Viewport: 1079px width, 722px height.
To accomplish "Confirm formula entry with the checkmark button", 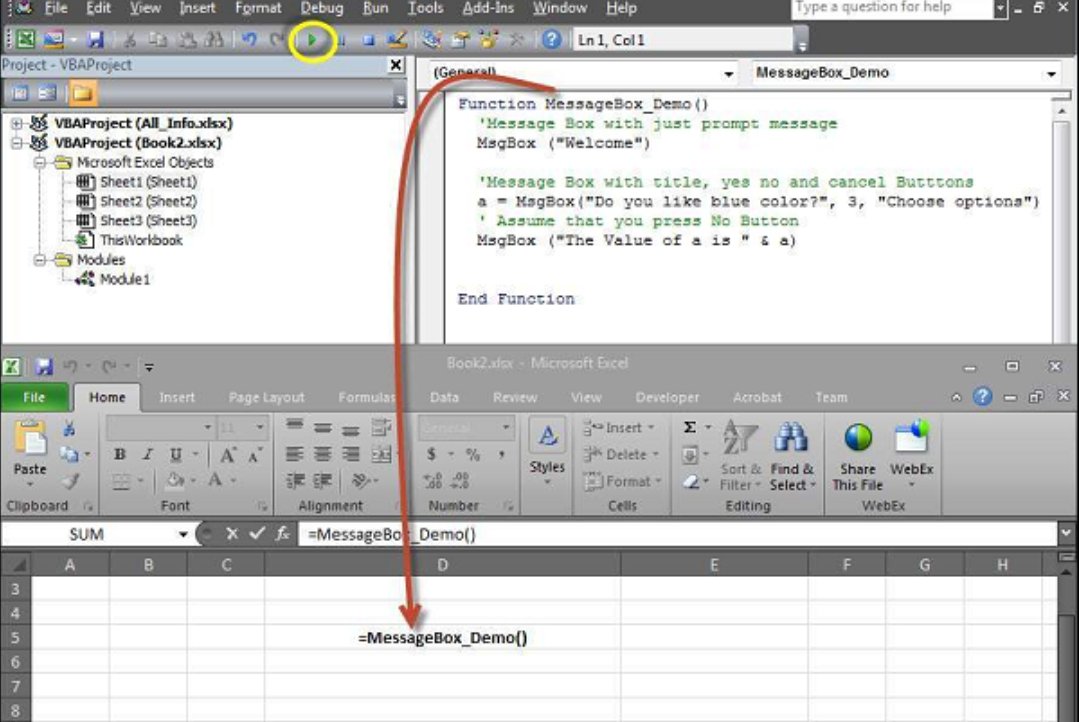I will (x=258, y=534).
